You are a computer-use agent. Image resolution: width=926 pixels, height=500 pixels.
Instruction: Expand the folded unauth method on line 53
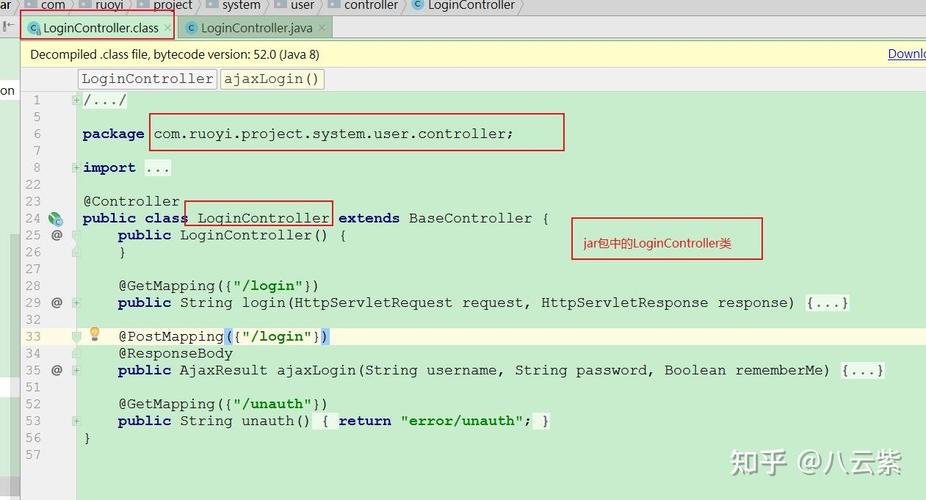pos(326,421)
